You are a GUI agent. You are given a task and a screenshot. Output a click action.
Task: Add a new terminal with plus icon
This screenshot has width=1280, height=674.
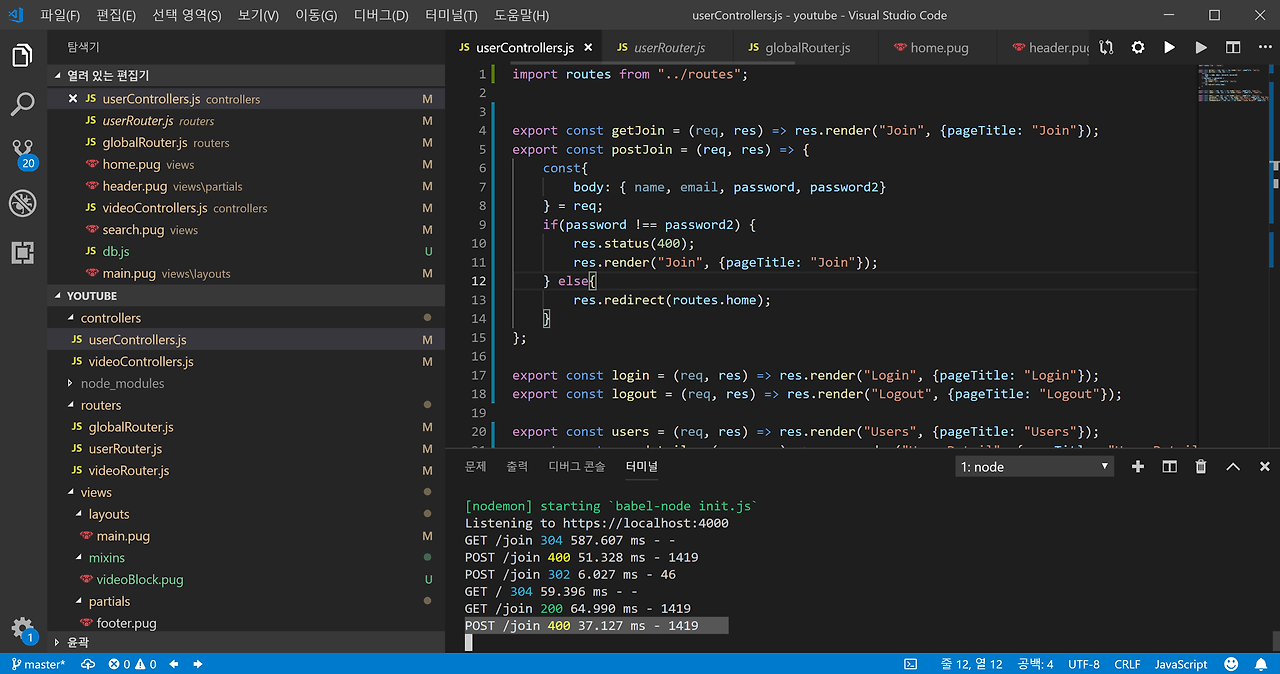pos(1137,467)
